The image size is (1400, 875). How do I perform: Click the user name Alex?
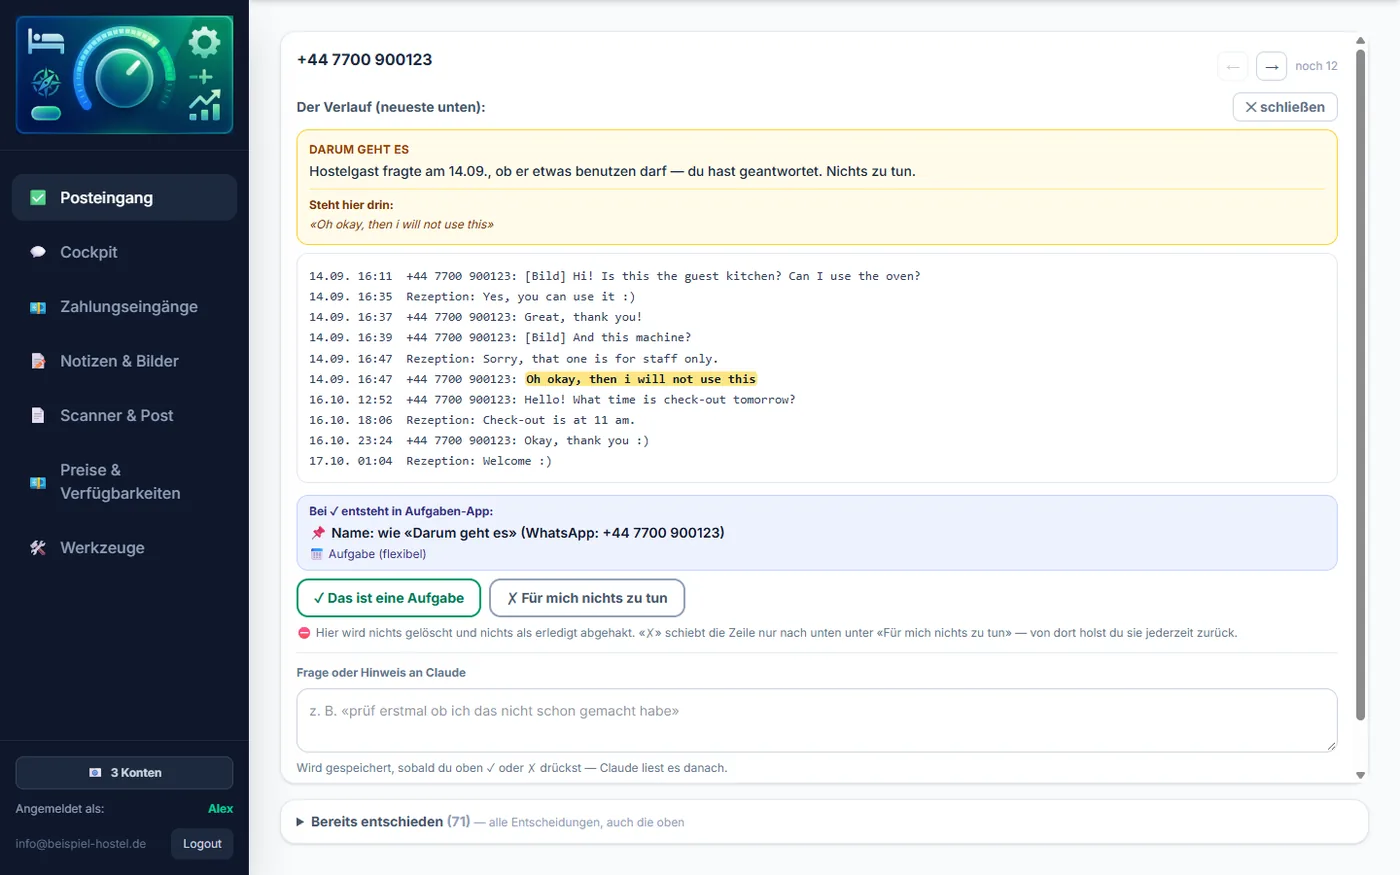click(220, 809)
